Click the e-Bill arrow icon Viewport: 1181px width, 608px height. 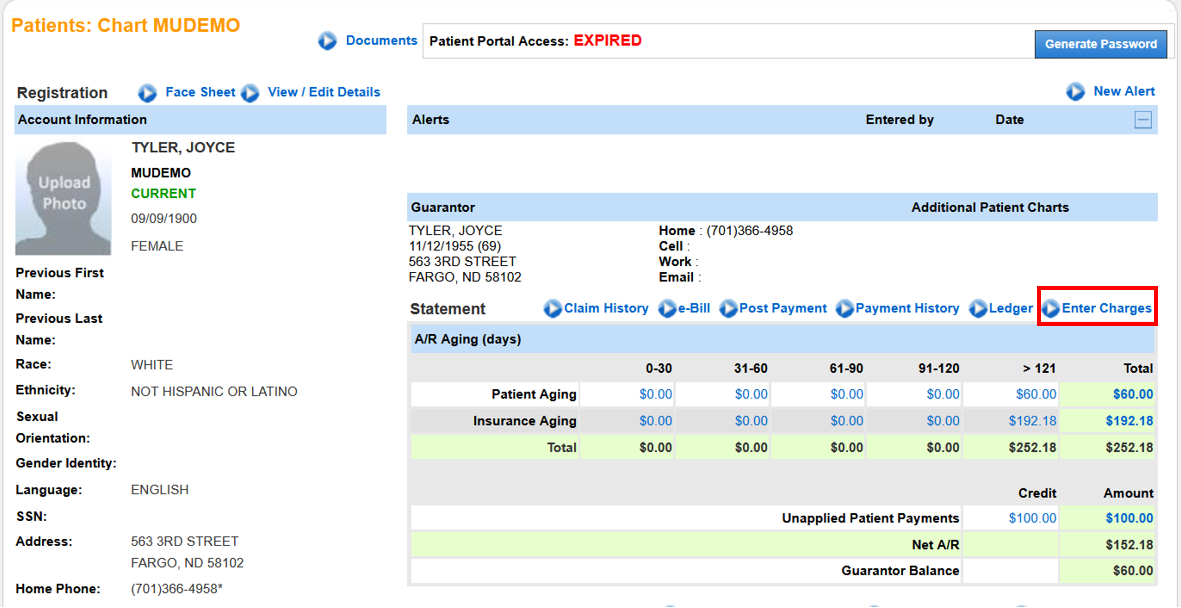(x=668, y=309)
